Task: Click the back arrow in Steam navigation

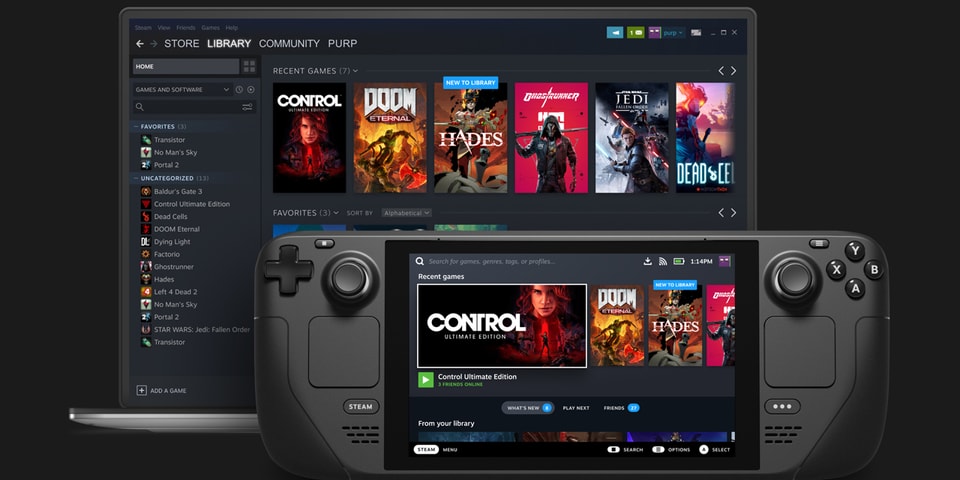Action: coord(140,44)
